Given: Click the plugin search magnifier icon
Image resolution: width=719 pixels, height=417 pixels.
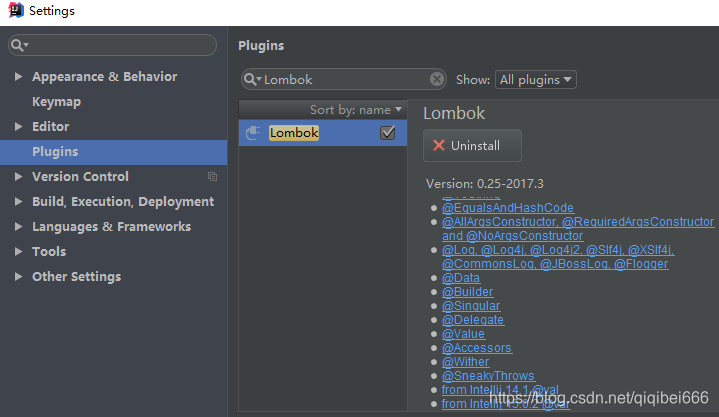Looking at the screenshot, I should [x=250, y=79].
